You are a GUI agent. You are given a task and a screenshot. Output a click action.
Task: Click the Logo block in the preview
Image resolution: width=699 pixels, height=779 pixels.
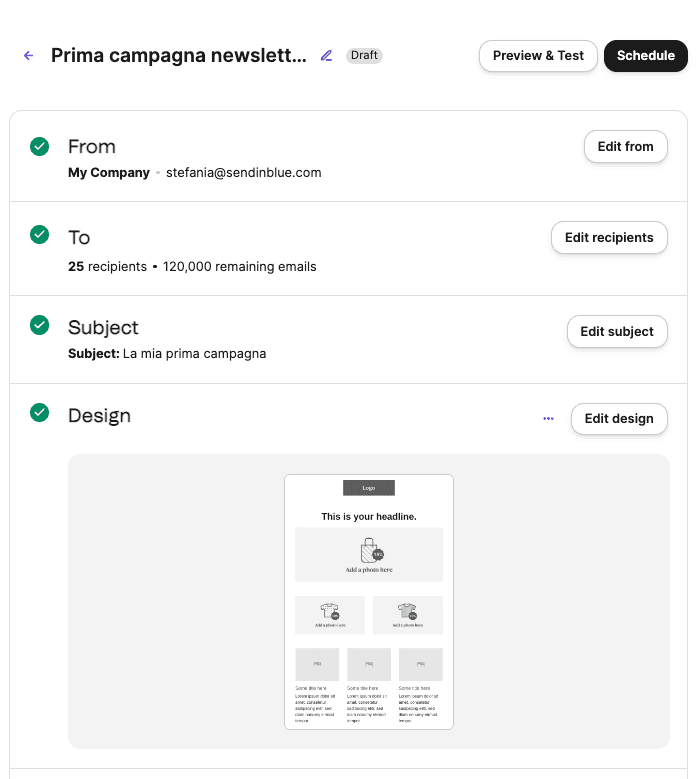pos(369,488)
